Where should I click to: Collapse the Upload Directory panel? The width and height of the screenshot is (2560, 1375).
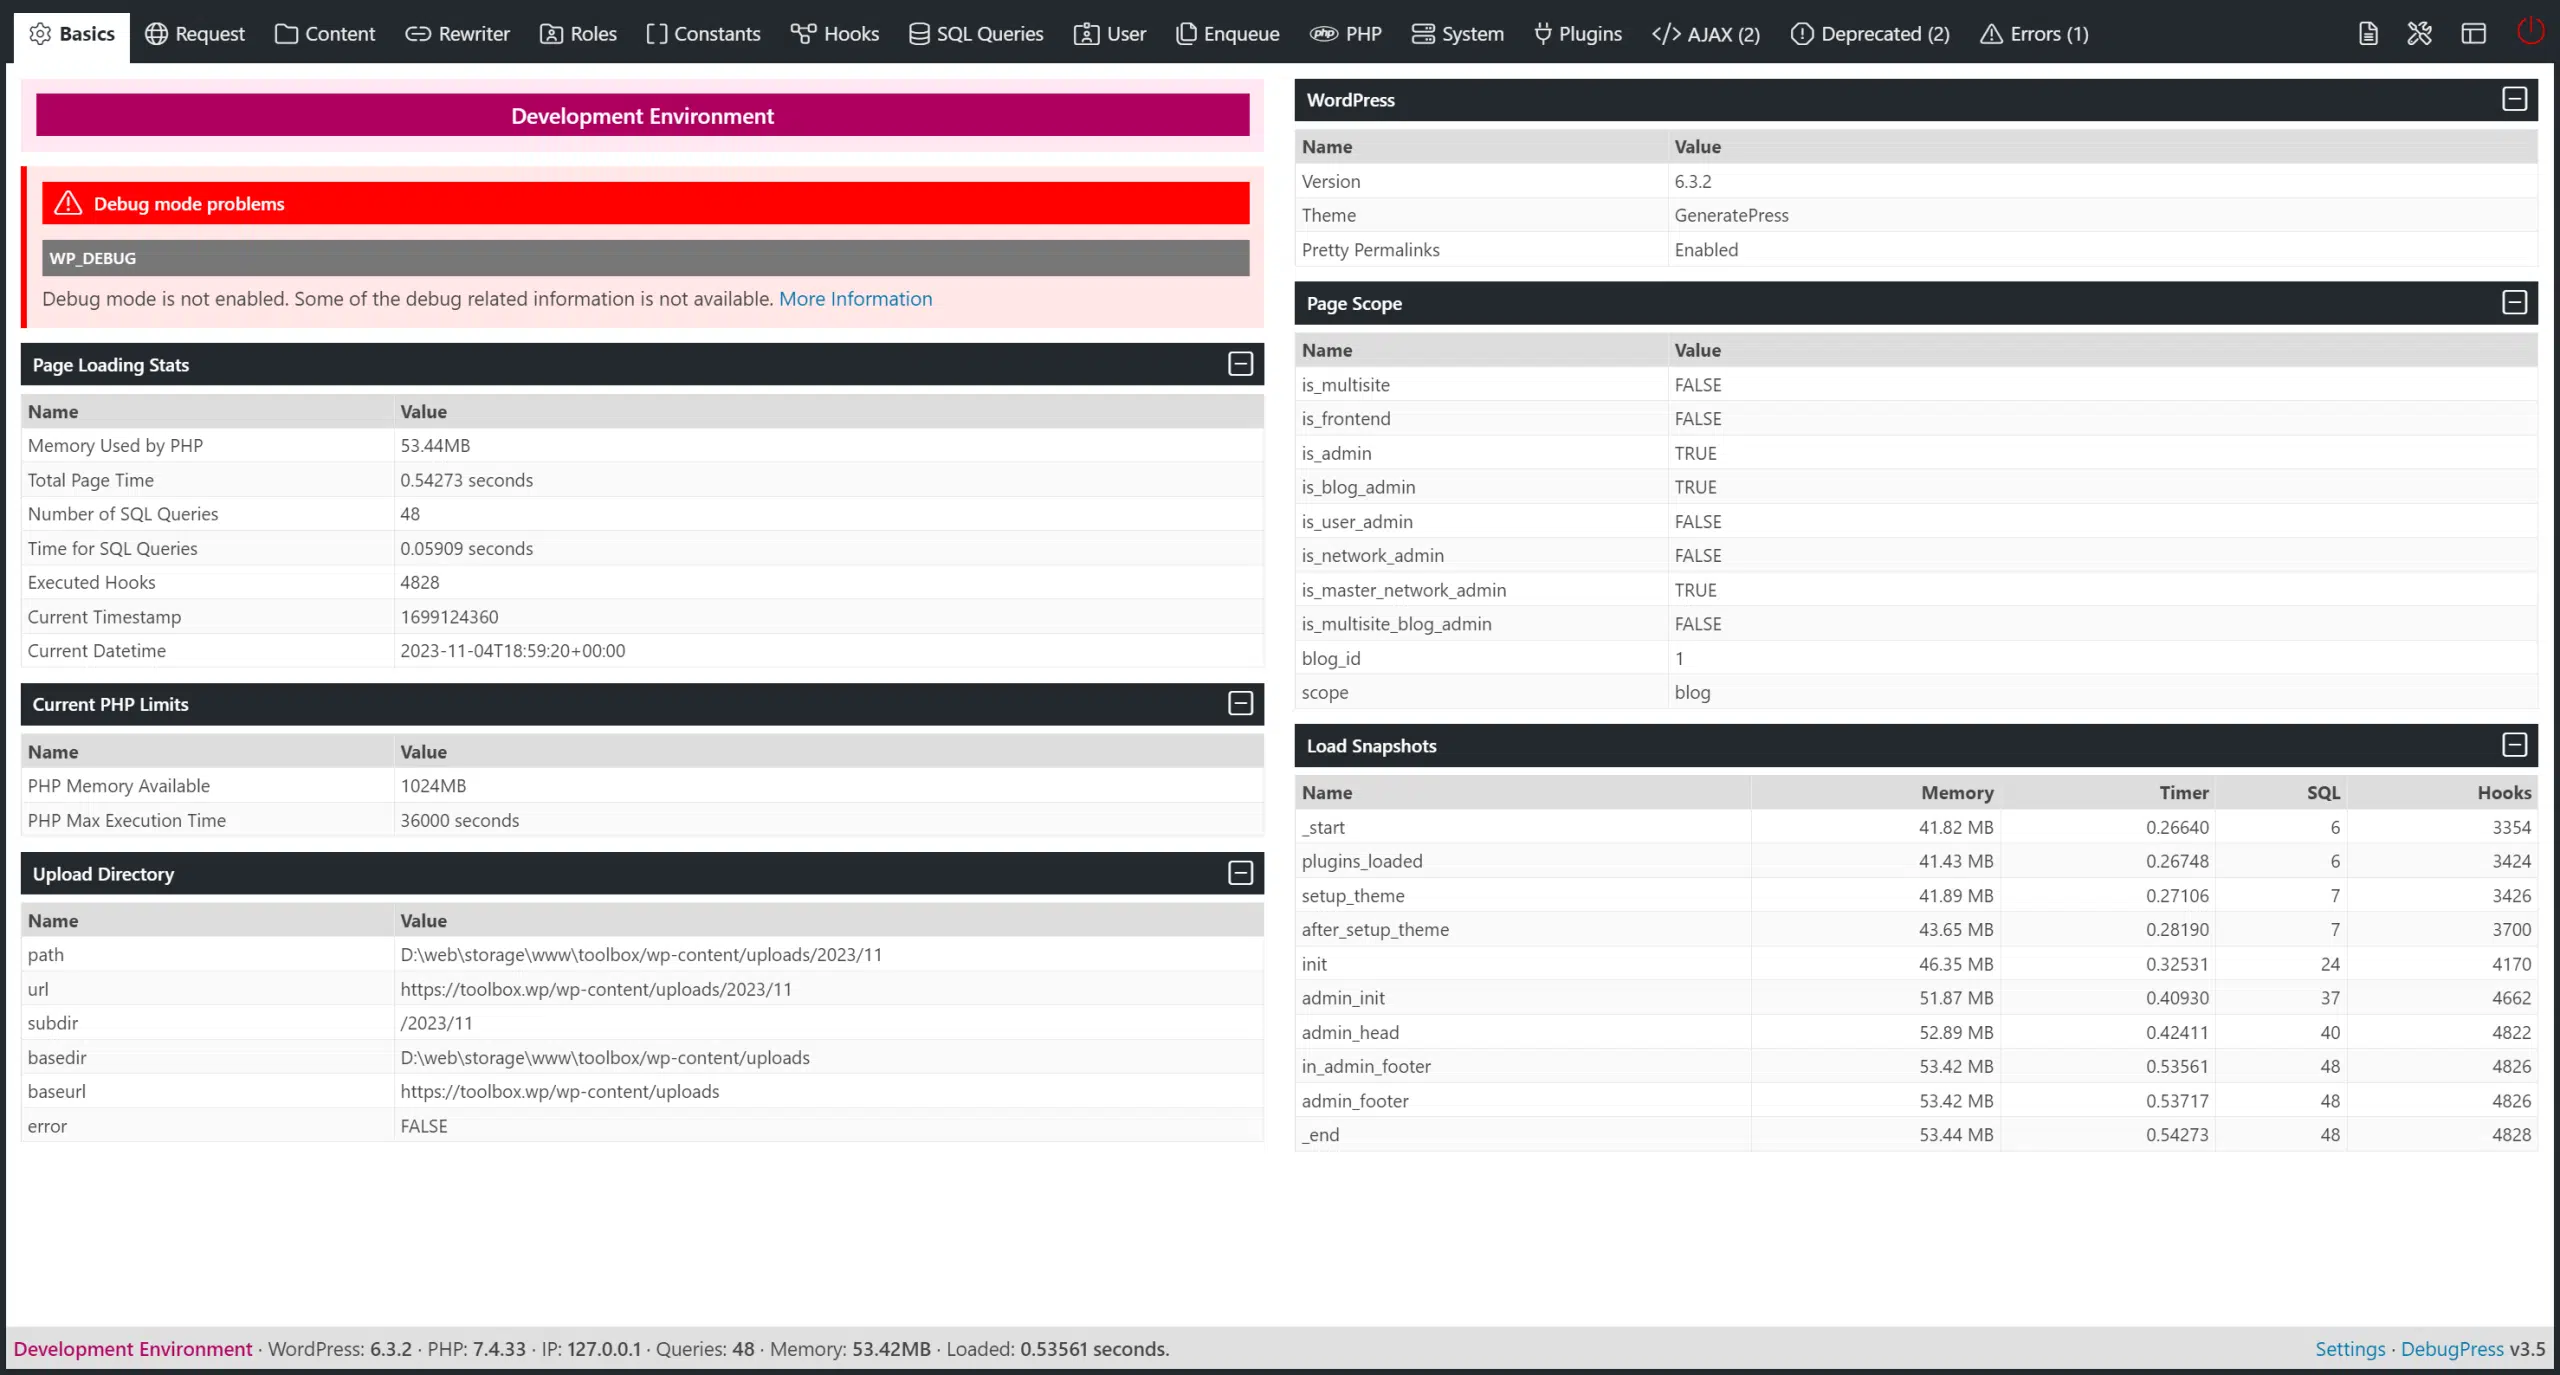(x=1240, y=873)
